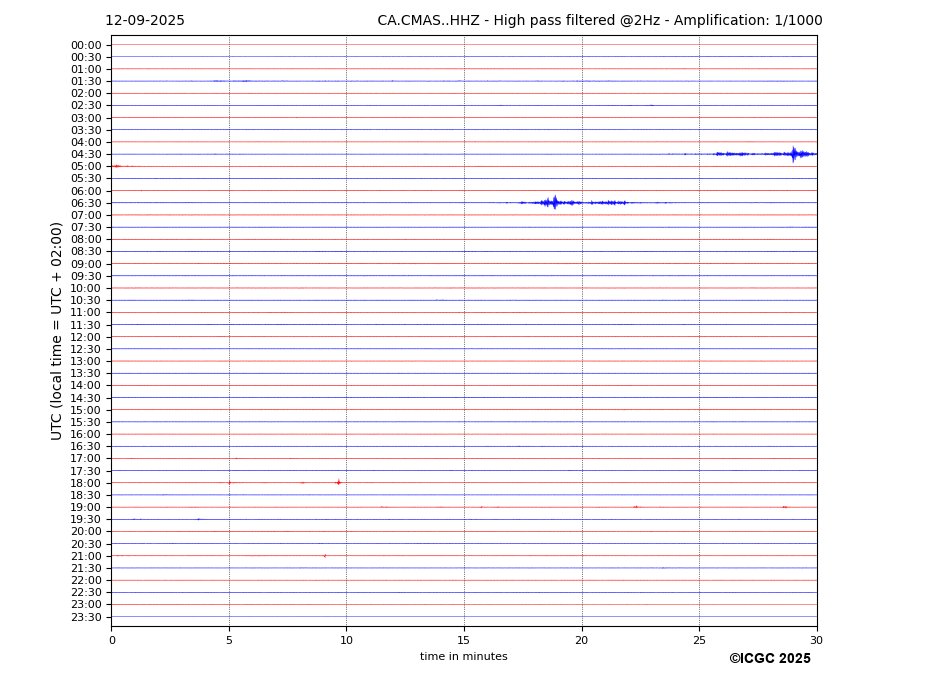The width and height of the screenshot is (927, 696).
Task: Click the 01:30 time row label
Action: click(86, 82)
